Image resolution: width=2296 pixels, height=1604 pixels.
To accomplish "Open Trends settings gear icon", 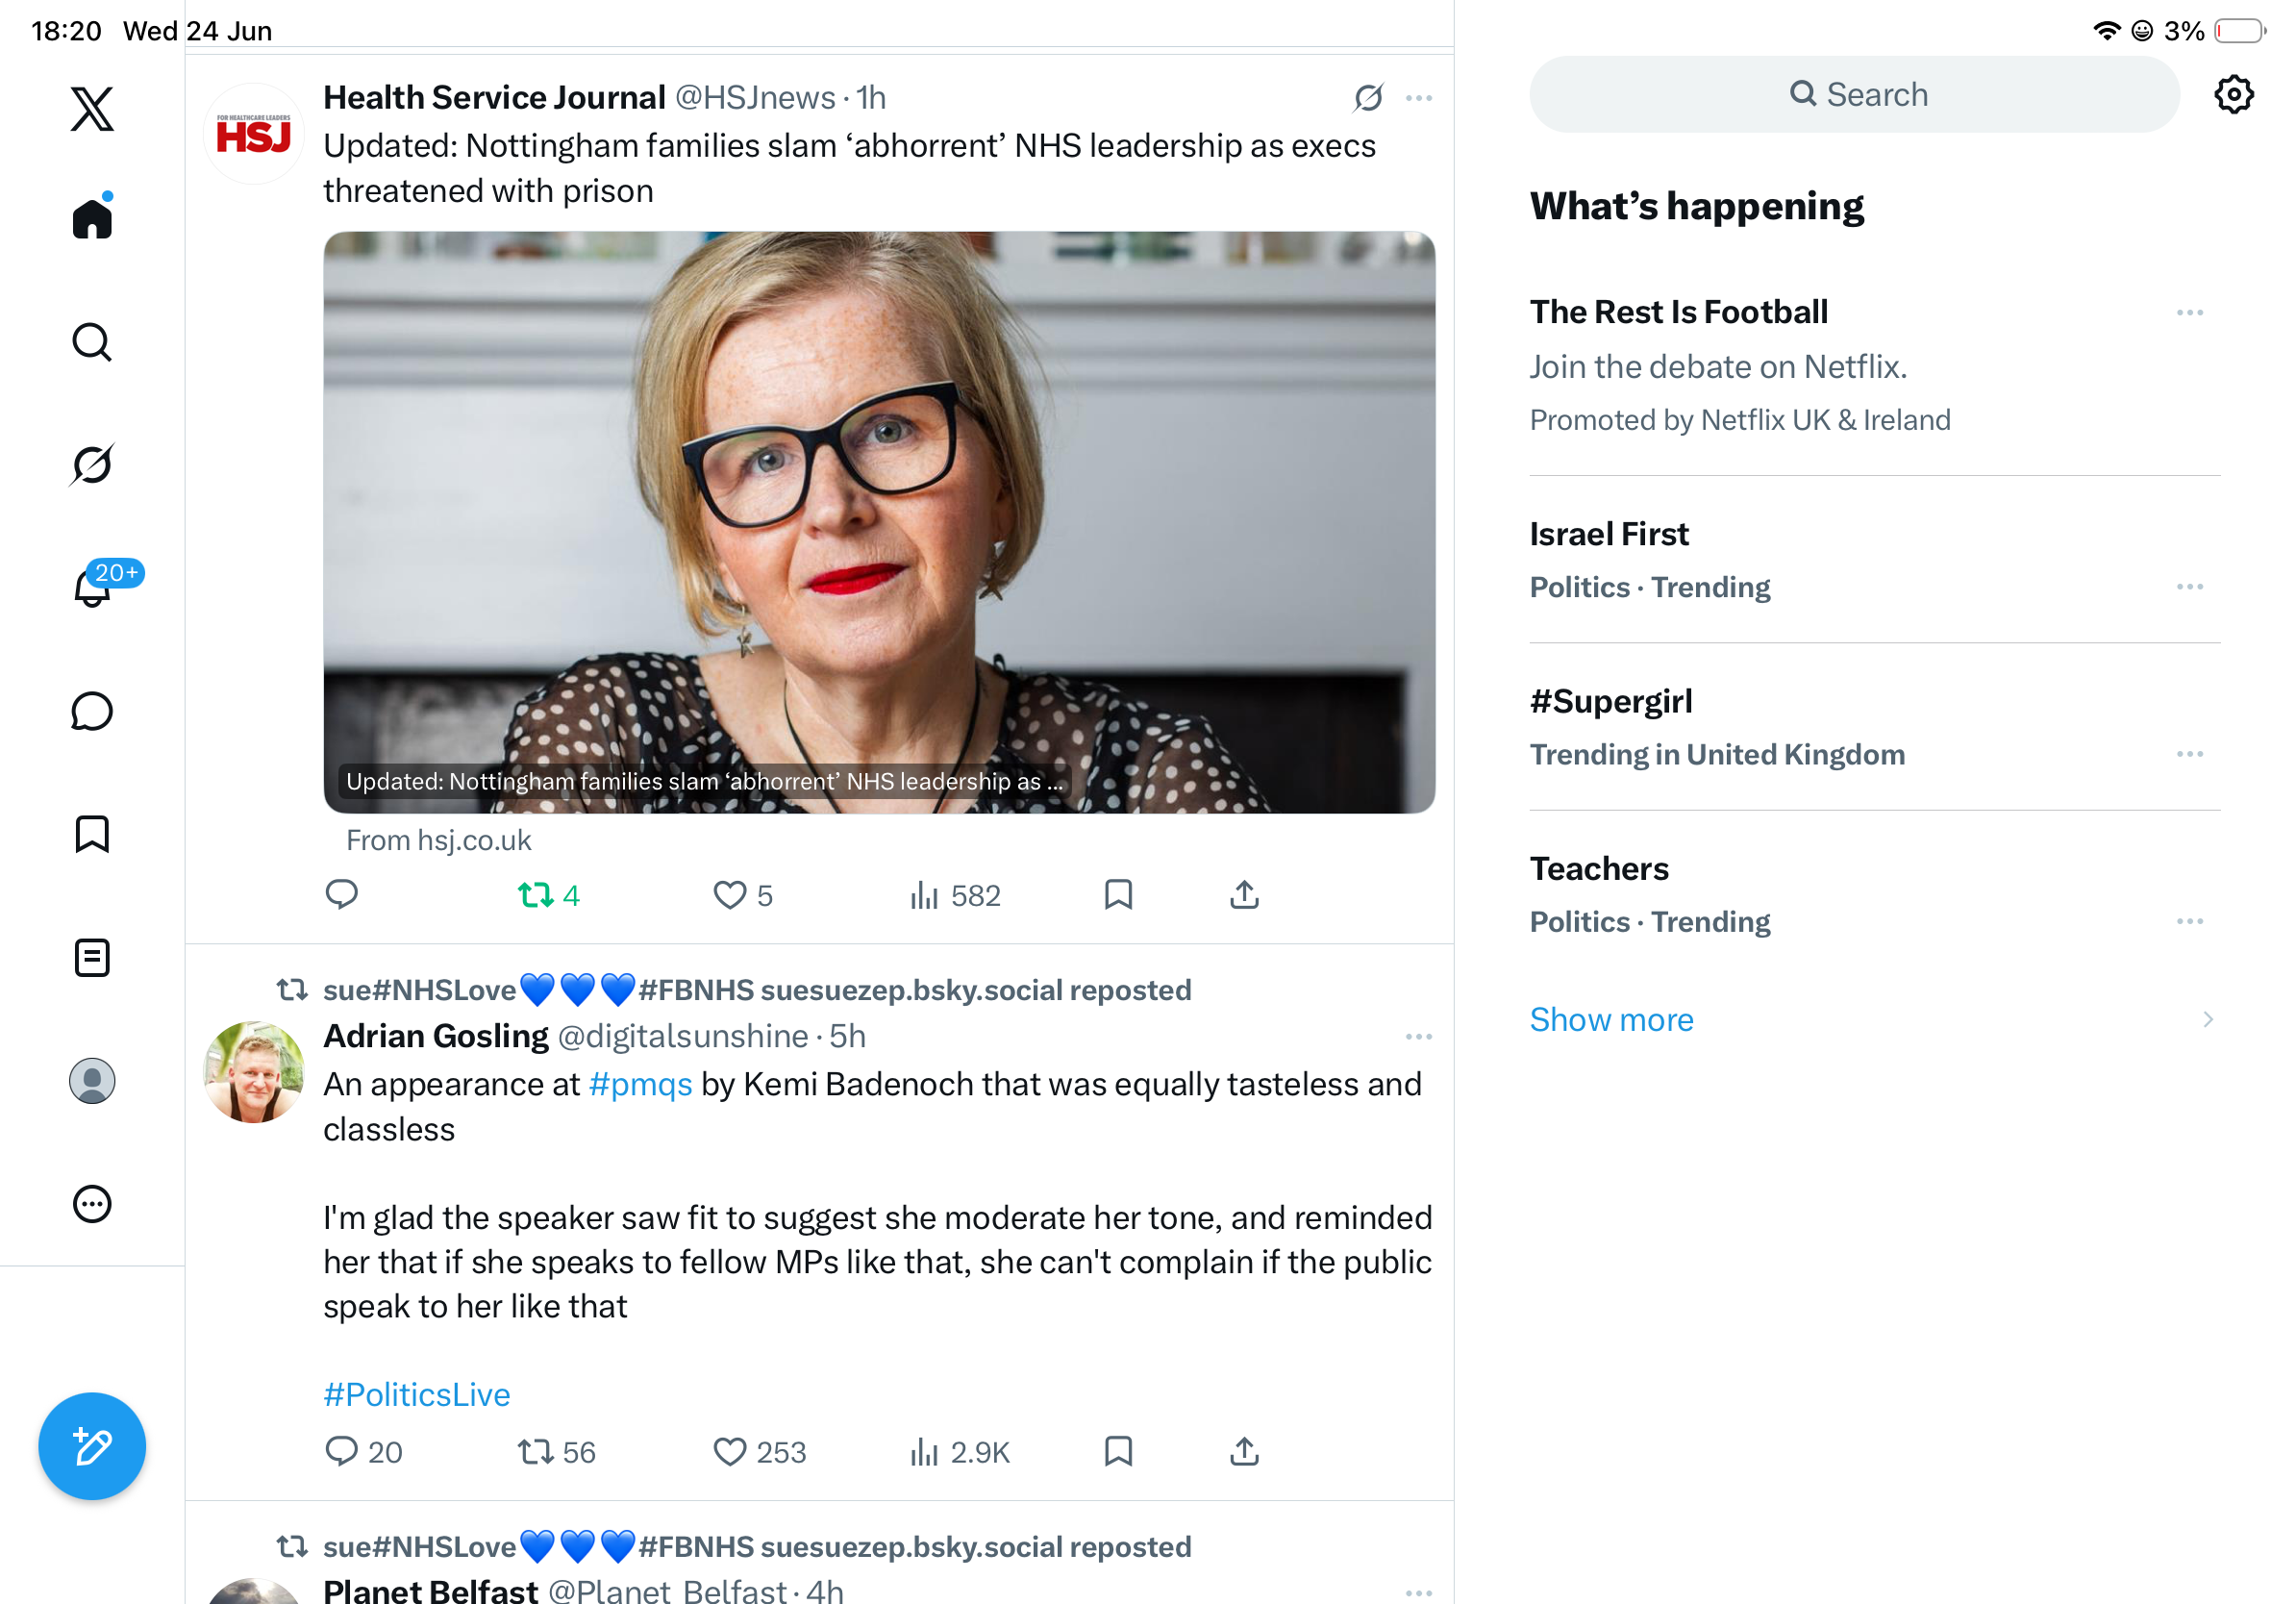I will click(x=2233, y=94).
